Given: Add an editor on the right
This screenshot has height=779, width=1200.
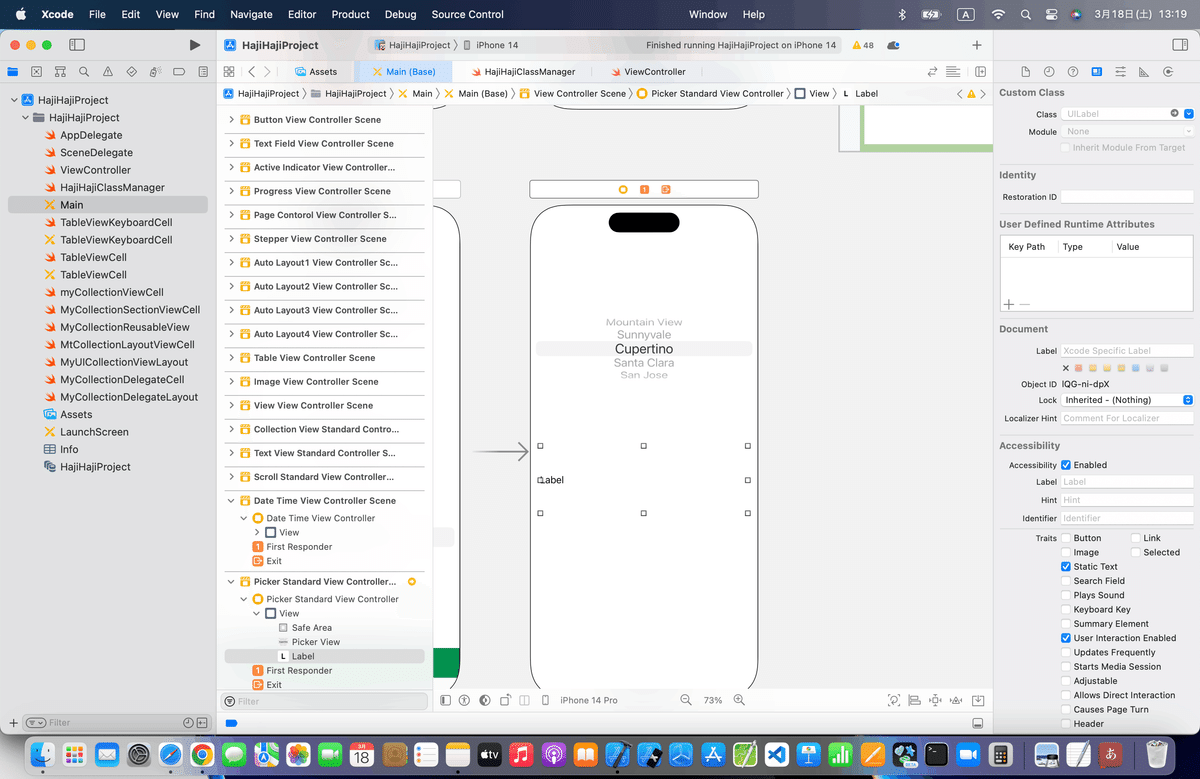Looking at the screenshot, I should [980, 72].
